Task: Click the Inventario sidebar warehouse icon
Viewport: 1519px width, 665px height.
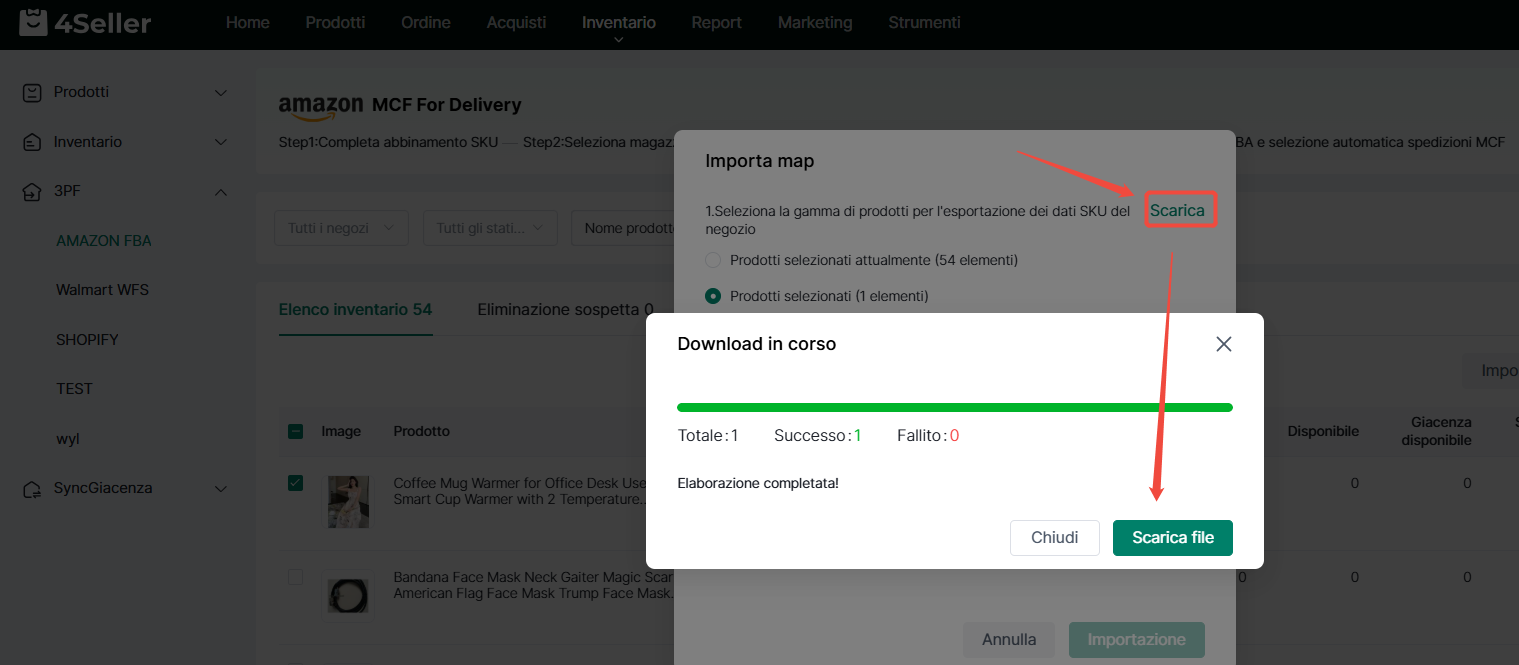Action: pyautogui.click(x=32, y=142)
